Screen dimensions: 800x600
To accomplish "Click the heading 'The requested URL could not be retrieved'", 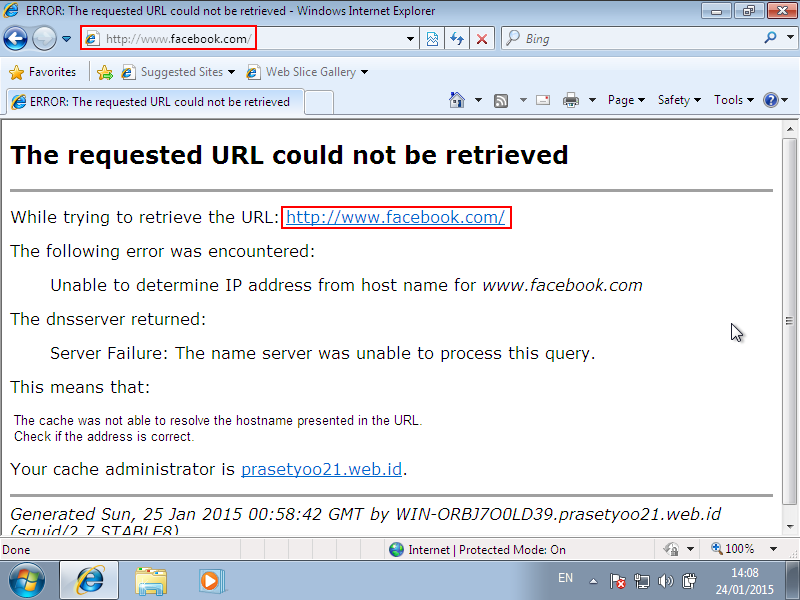I will pyautogui.click(x=289, y=155).
